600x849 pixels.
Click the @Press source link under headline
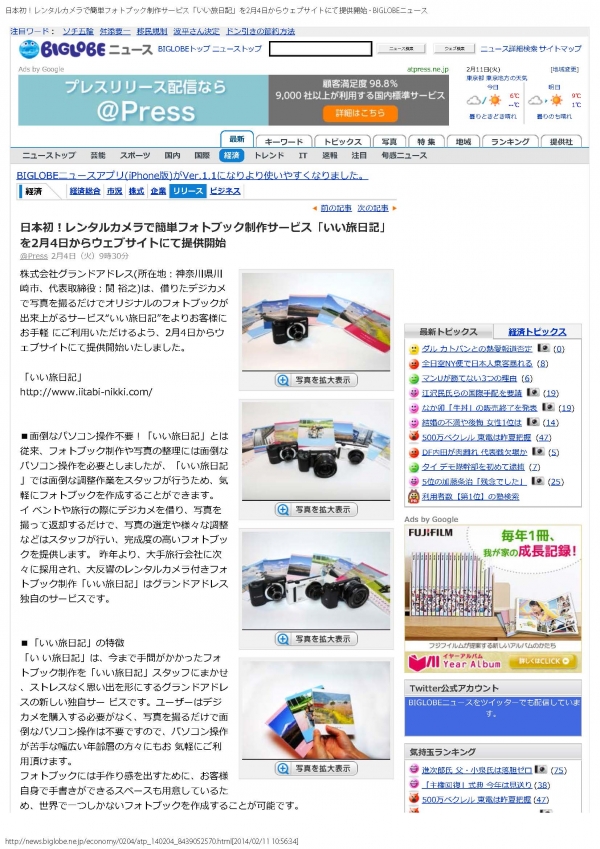click(x=34, y=256)
